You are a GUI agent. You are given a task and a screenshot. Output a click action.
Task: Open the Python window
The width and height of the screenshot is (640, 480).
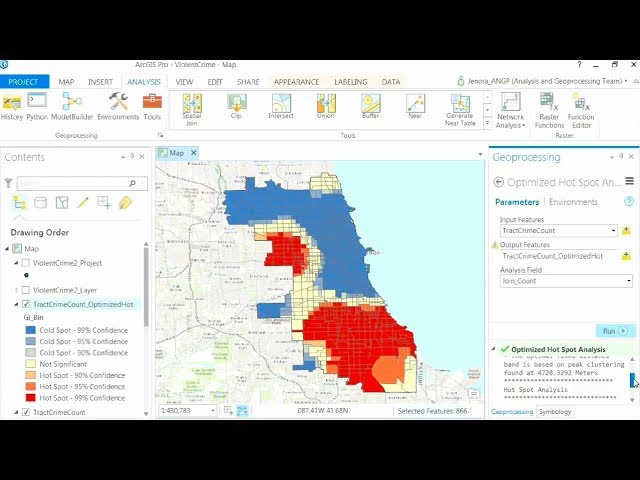pyautogui.click(x=37, y=106)
